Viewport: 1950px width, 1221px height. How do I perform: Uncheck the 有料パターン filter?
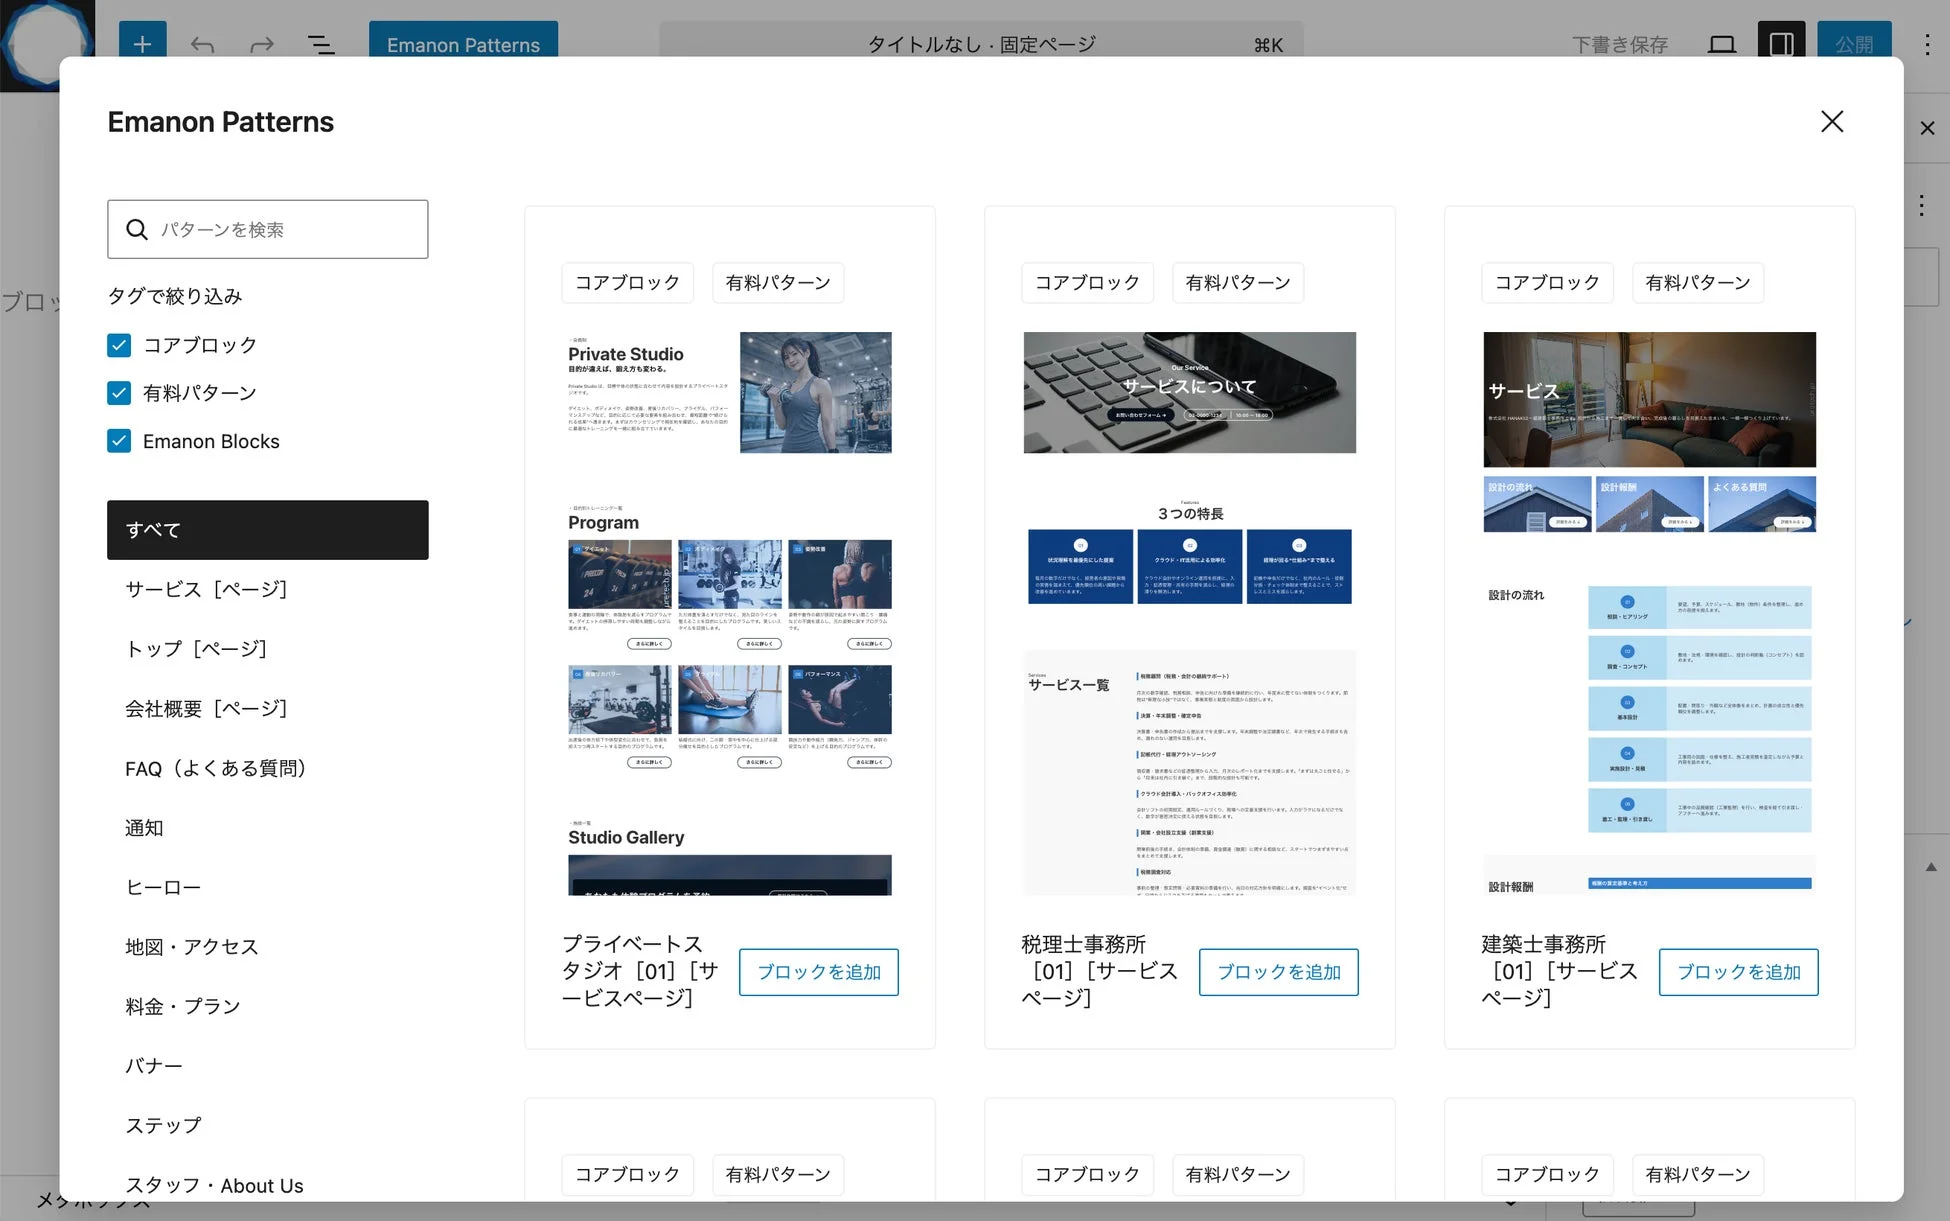point(119,393)
